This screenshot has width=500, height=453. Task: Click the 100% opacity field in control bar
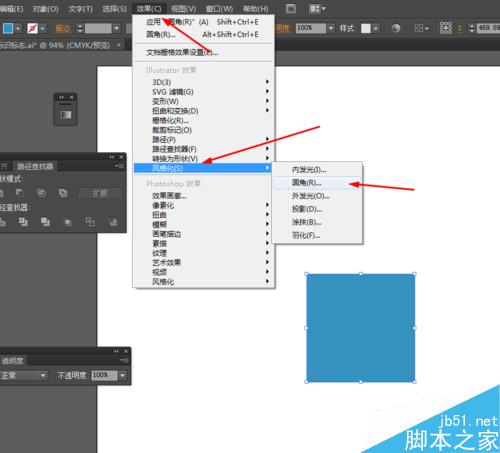[311, 28]
